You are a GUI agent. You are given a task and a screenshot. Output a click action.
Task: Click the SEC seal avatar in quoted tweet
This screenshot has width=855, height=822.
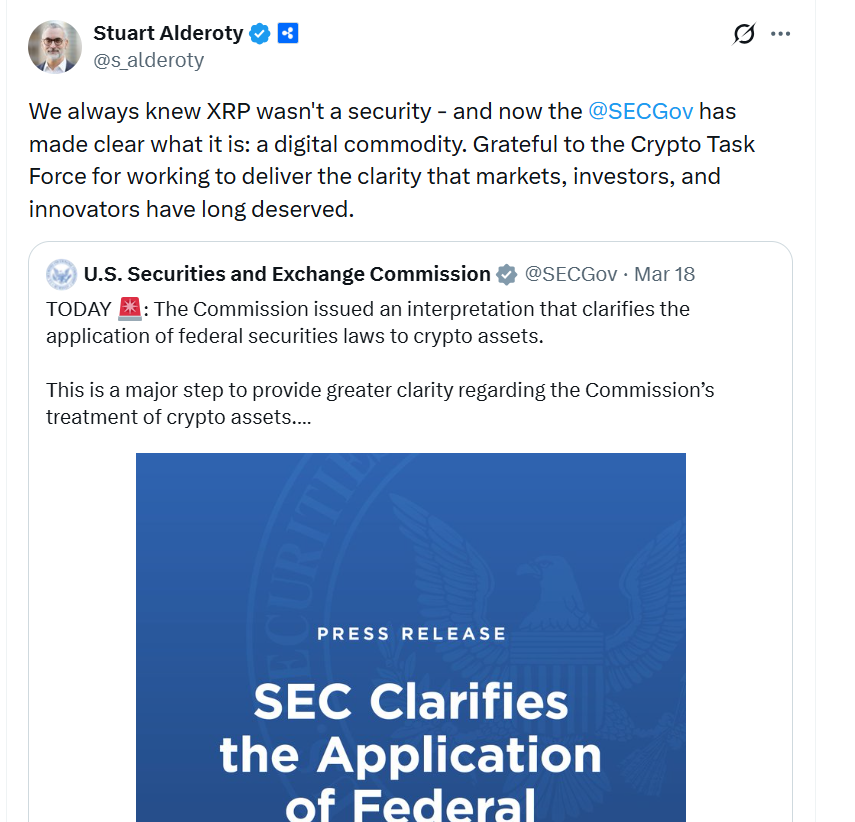coord(62,273)
